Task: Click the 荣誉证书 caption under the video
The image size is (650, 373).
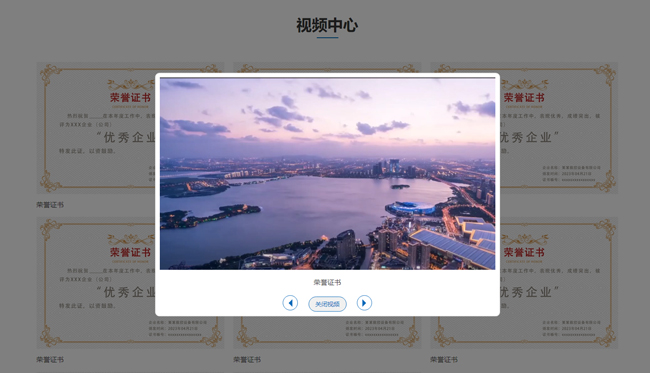Action: click(327, 282)
